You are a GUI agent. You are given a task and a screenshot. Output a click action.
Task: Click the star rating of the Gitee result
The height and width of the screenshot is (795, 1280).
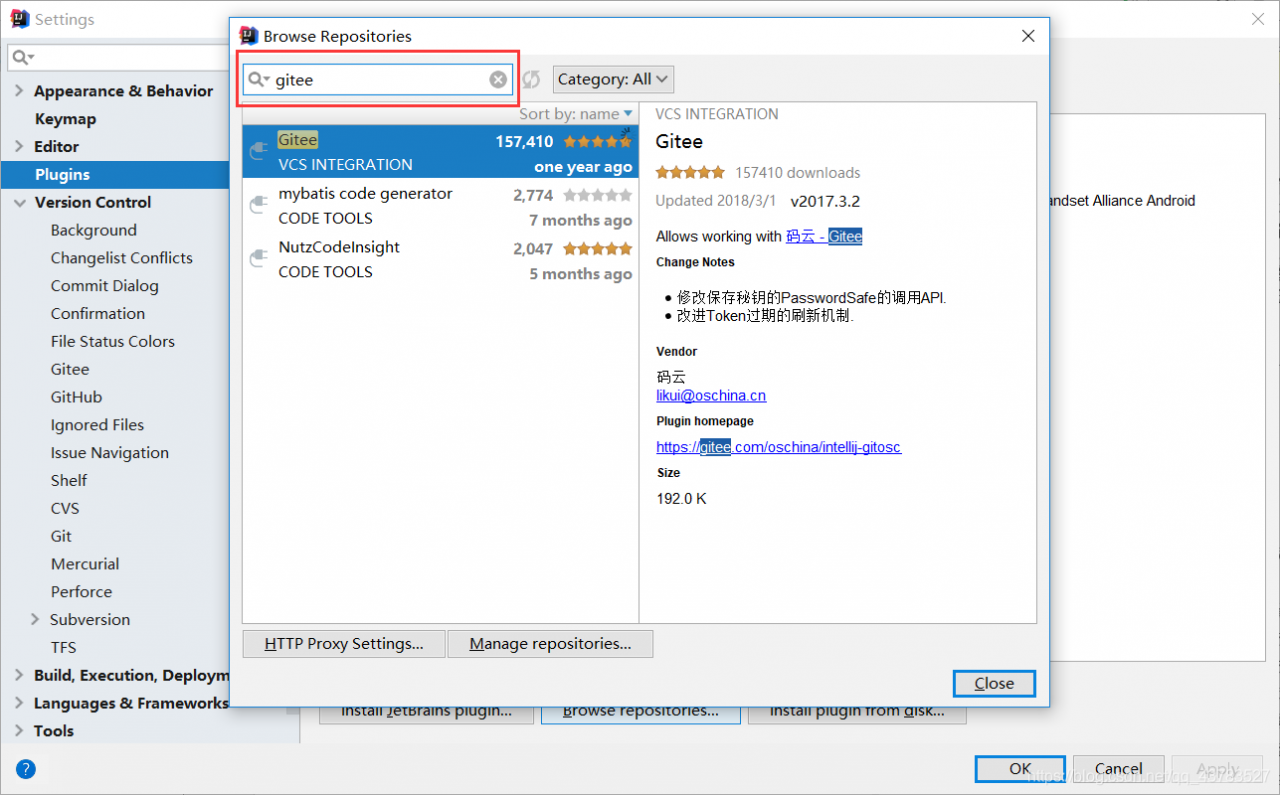pos(597,142)
